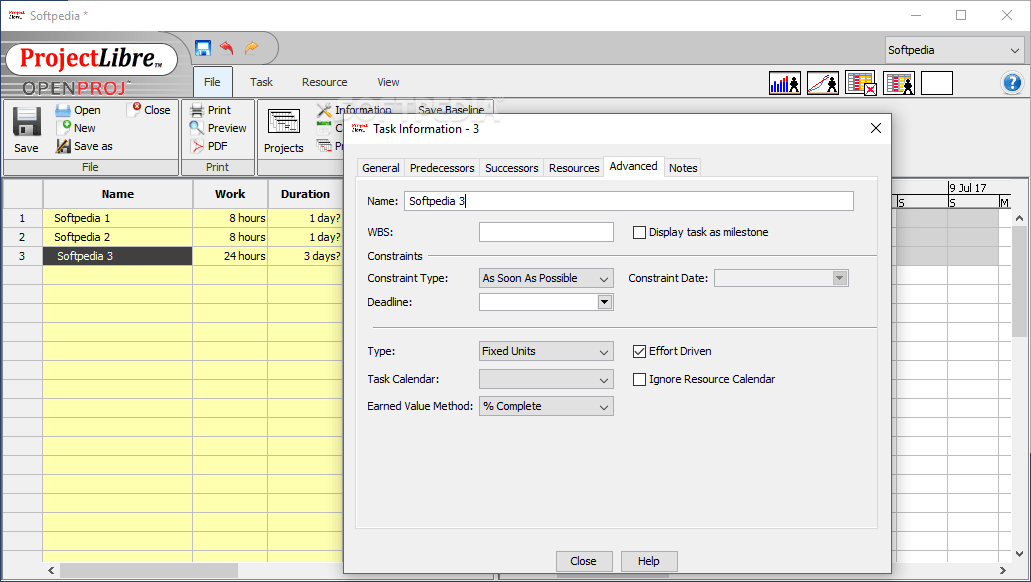This screenshot has width=1031, height=582.
Task: Open the Softpedia project selector dropdown
Action: (955, 50)
